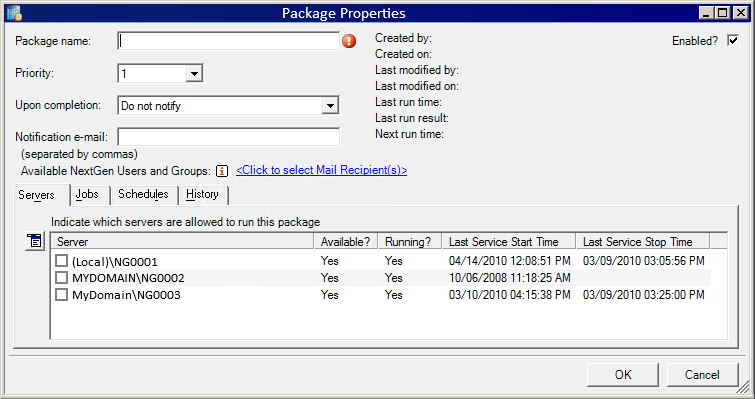Check the MYDOMAIN\NG0002 server box
This screenshot has height=399, width=755.
click(x=61, y=278)
